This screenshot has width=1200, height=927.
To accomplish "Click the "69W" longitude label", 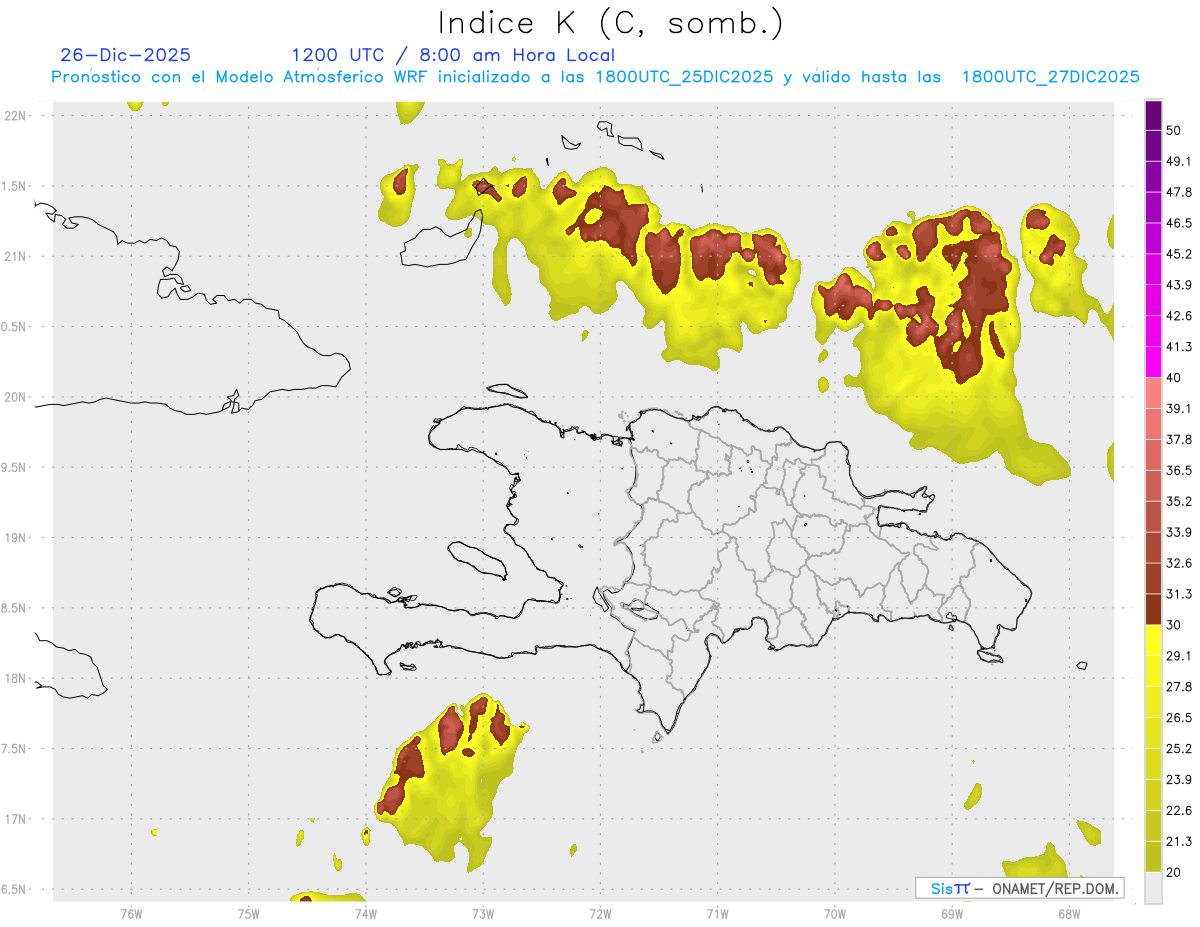I will pos(952,914).
